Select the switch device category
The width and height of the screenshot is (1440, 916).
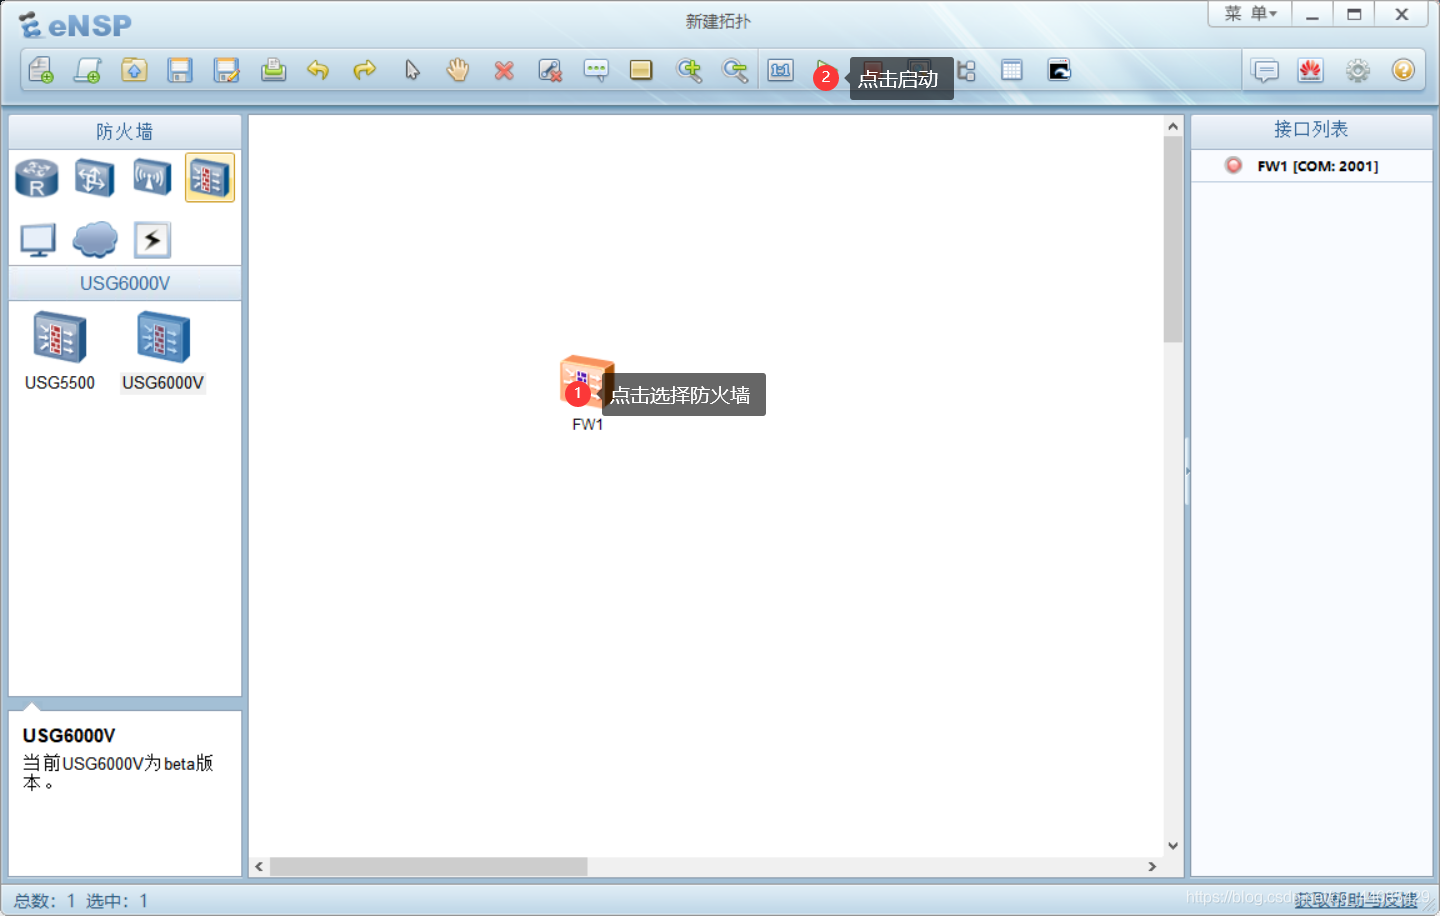pos(94,178)
